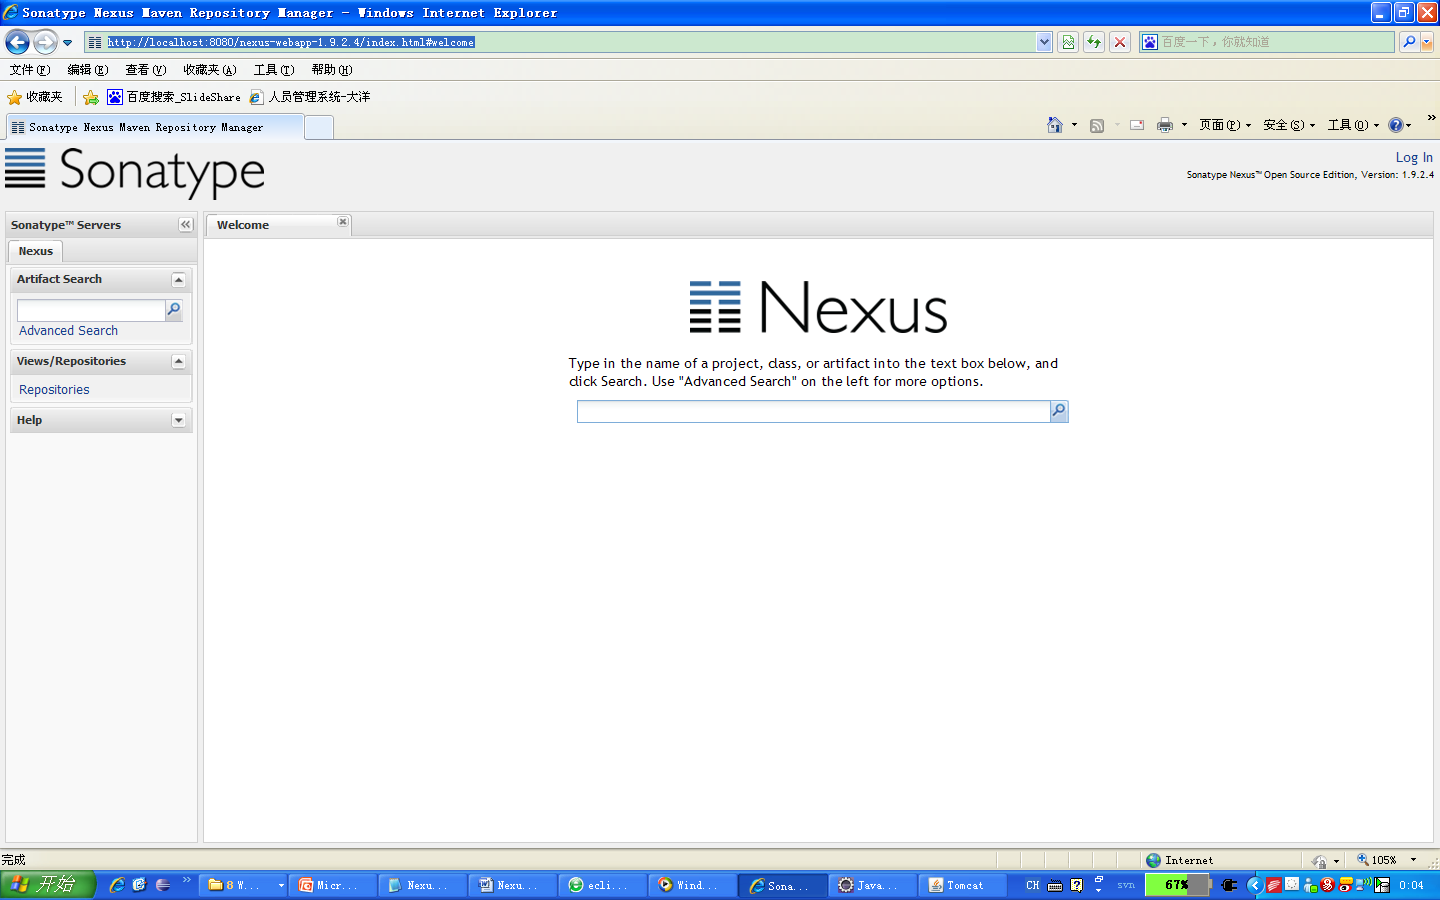Click the 收藏夹 favorites star button
Screen dimensions: 1440x900
tap(35, 97)
